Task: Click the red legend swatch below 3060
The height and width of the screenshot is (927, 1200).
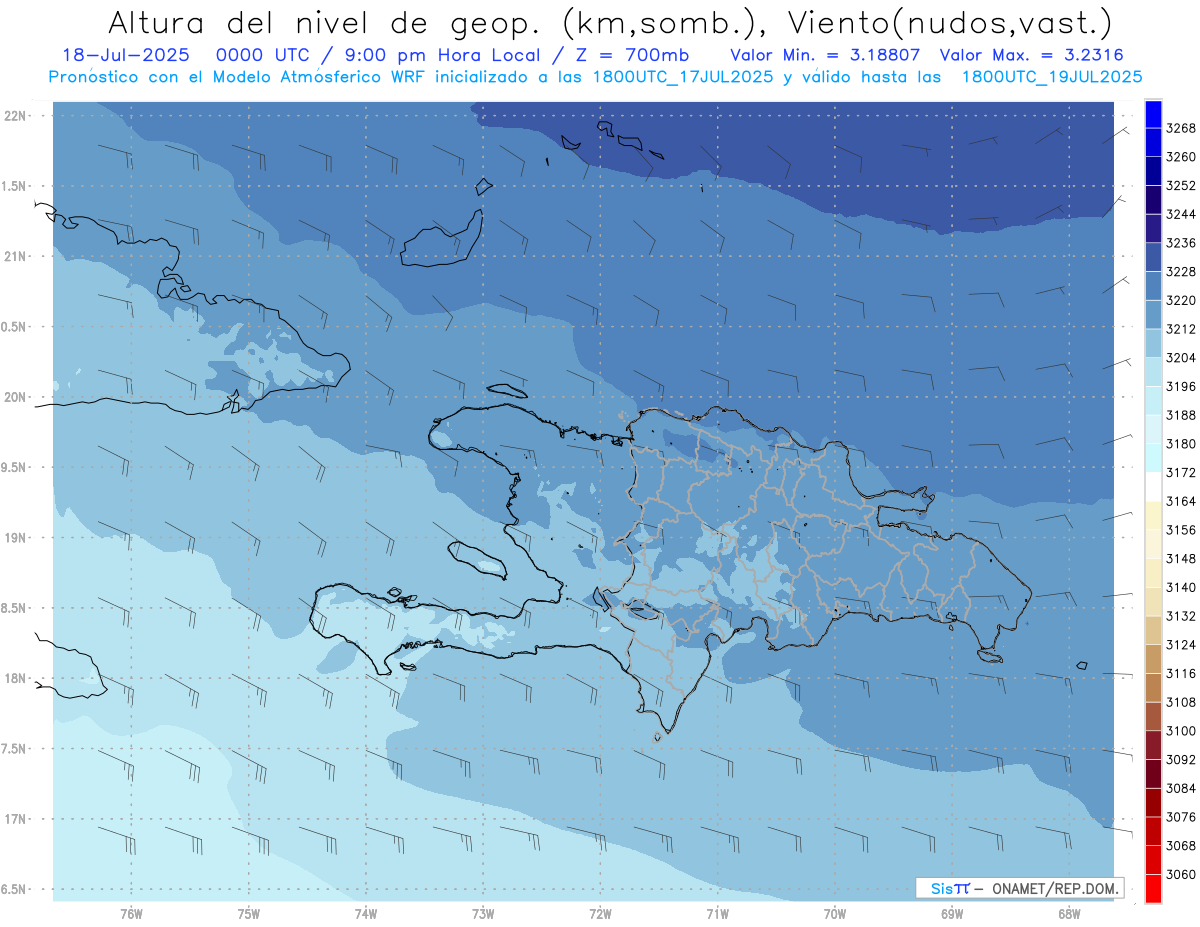Action: tap(1153, 888)
